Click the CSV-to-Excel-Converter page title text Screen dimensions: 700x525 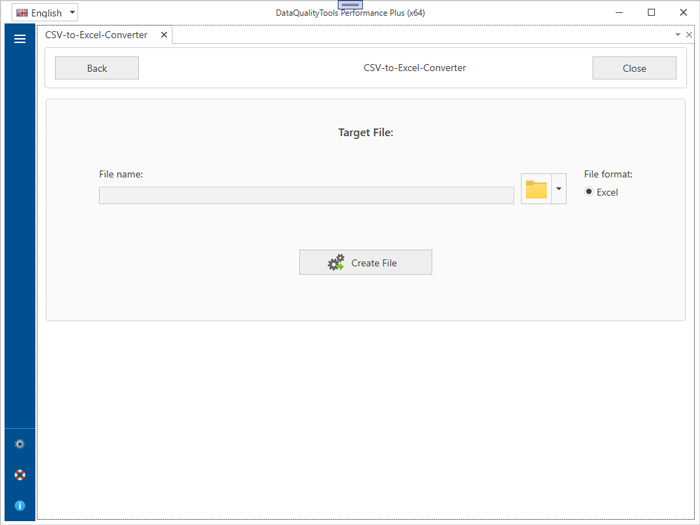click(414, 68)
